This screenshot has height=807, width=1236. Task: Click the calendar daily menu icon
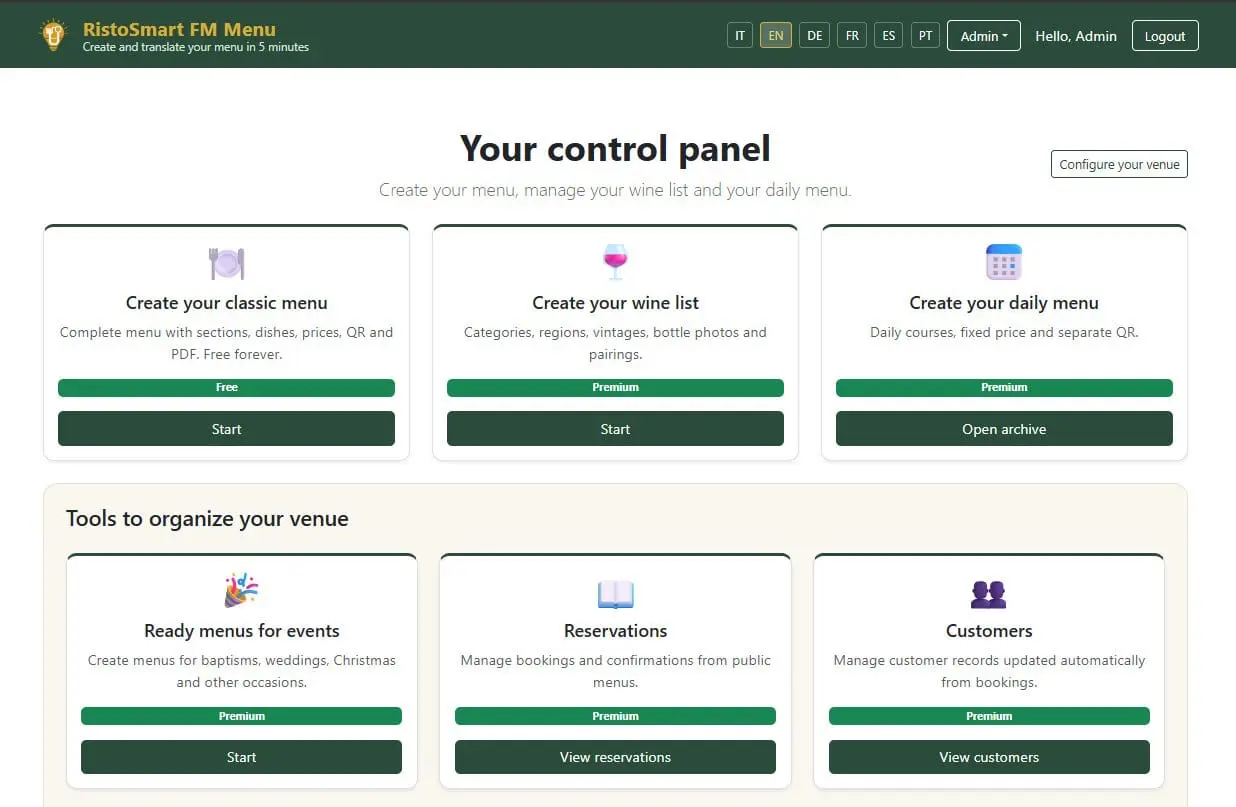1004,262
